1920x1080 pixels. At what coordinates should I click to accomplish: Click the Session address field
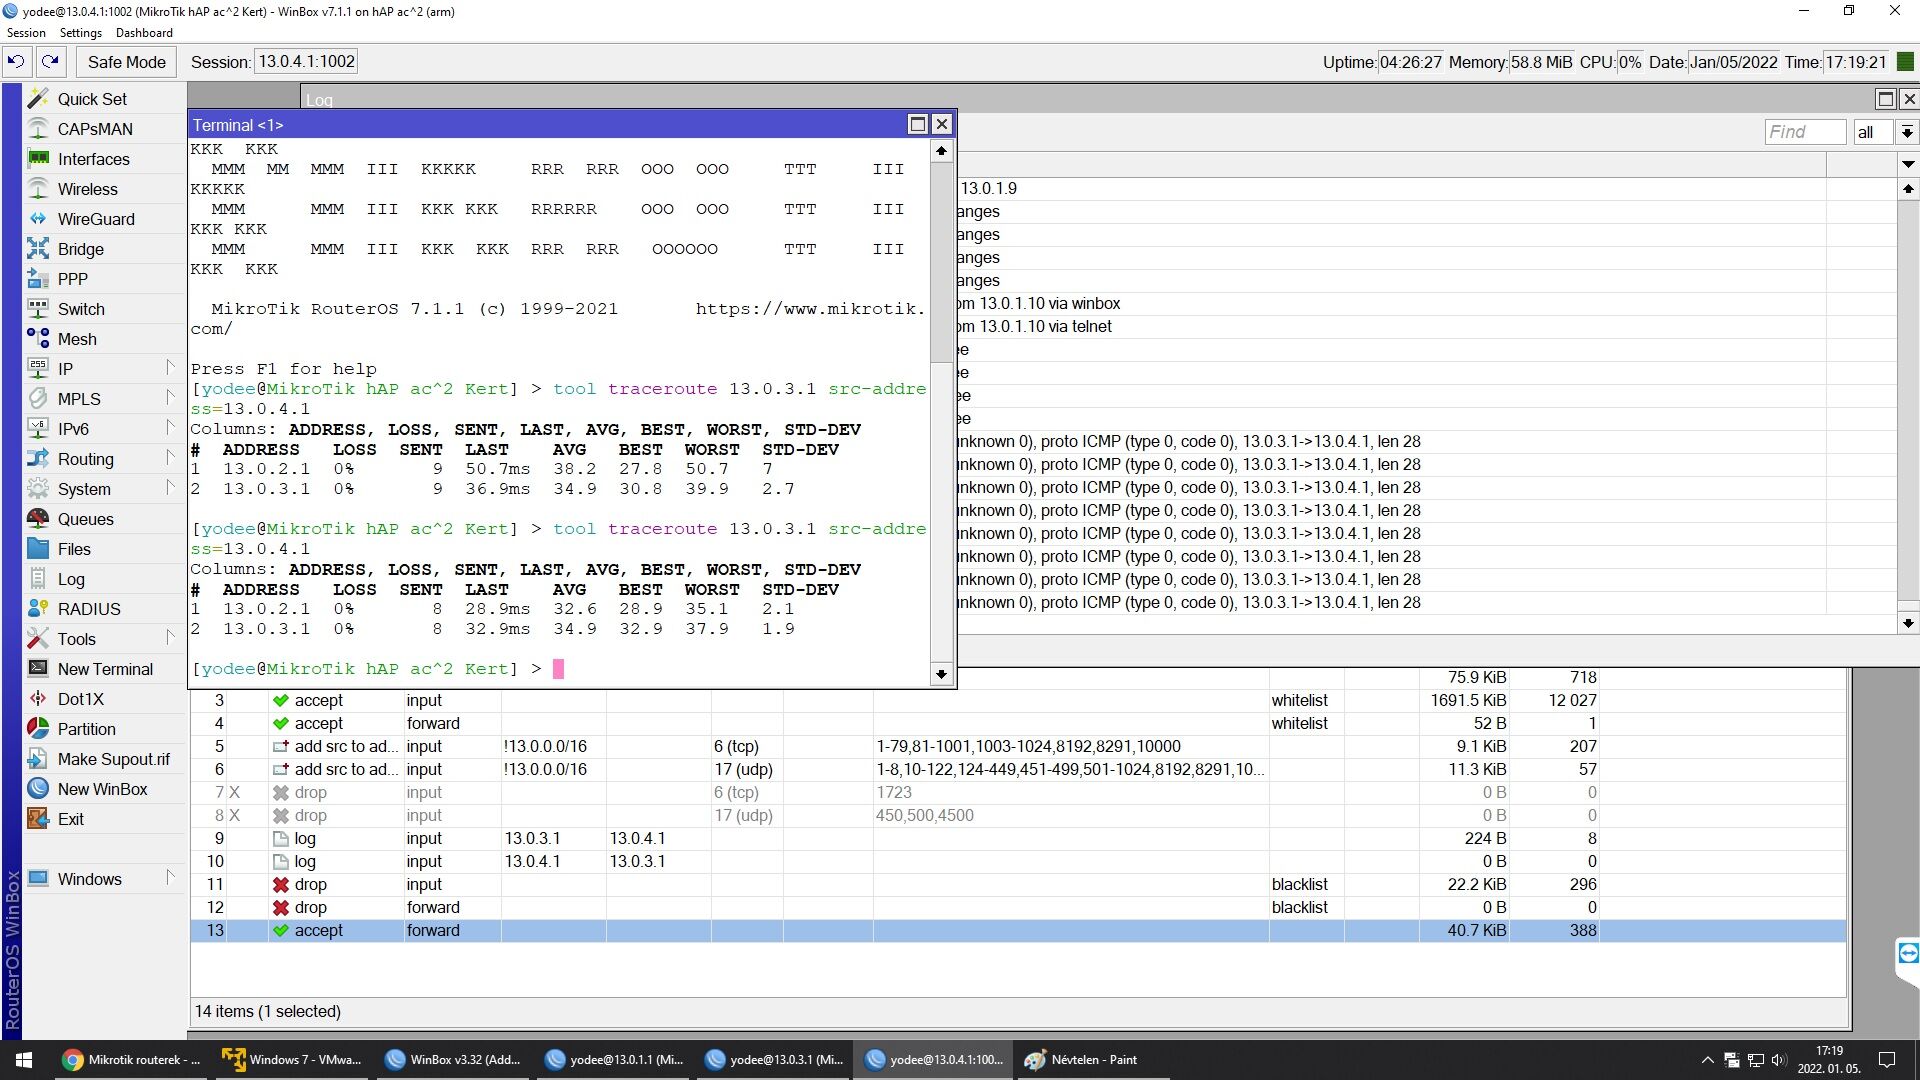[x=306, y=62]
